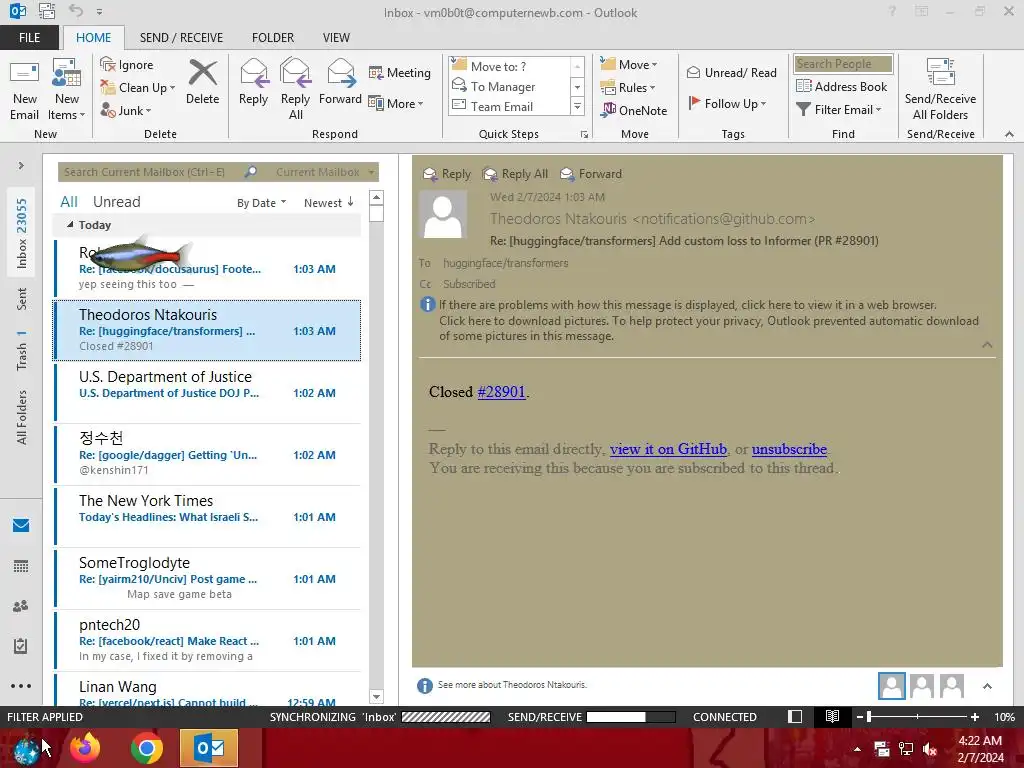Show Unread messages only
The width and height of the screenshot is (1024, 768).
(x=116, y=202)
